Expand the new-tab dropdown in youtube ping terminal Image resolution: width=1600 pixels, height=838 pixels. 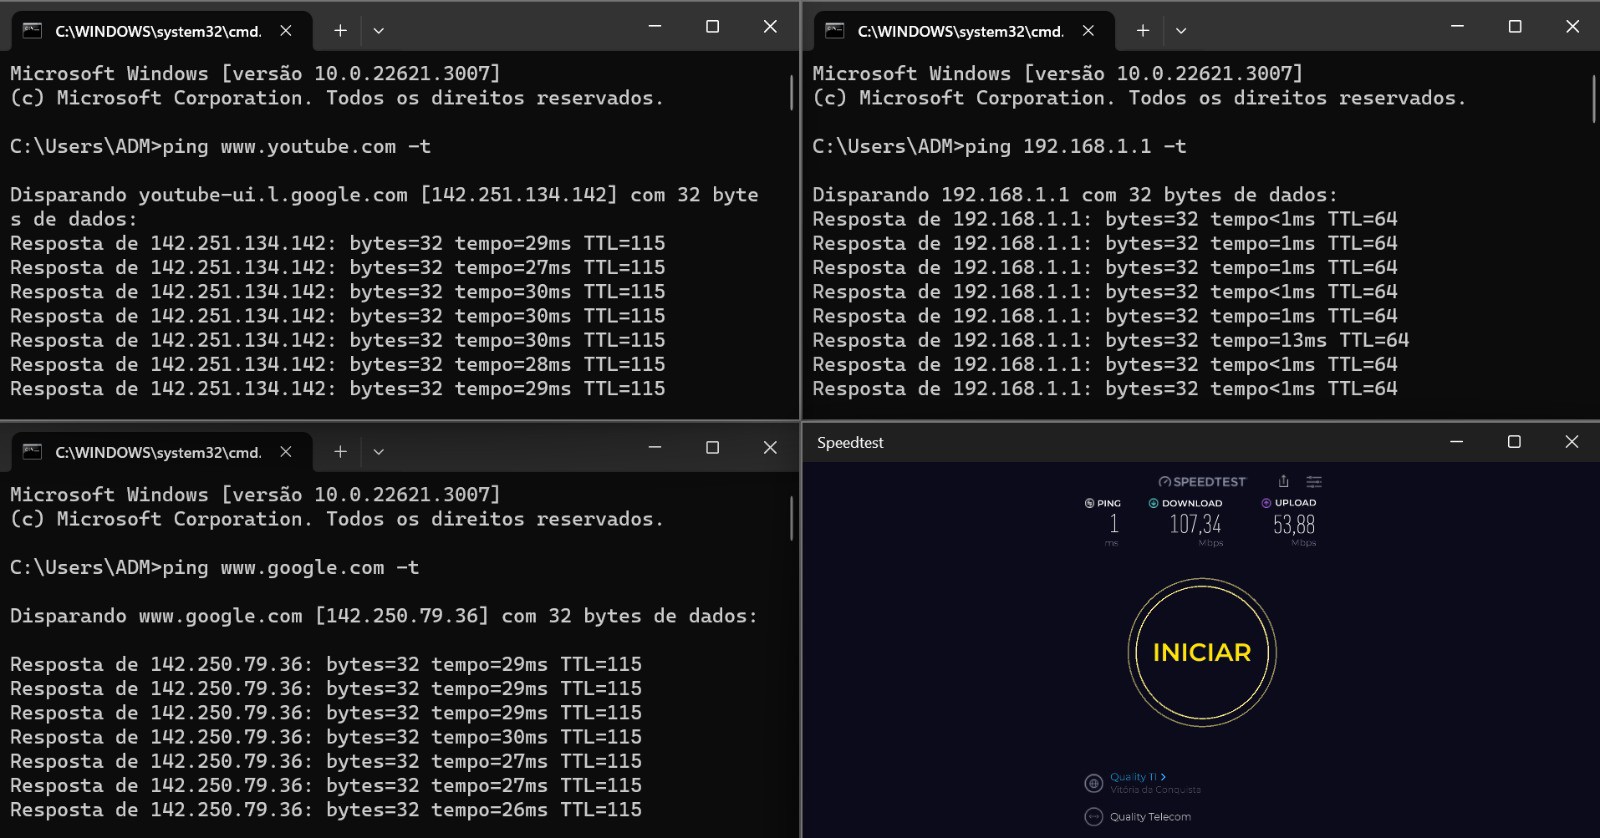click(379, 31)
